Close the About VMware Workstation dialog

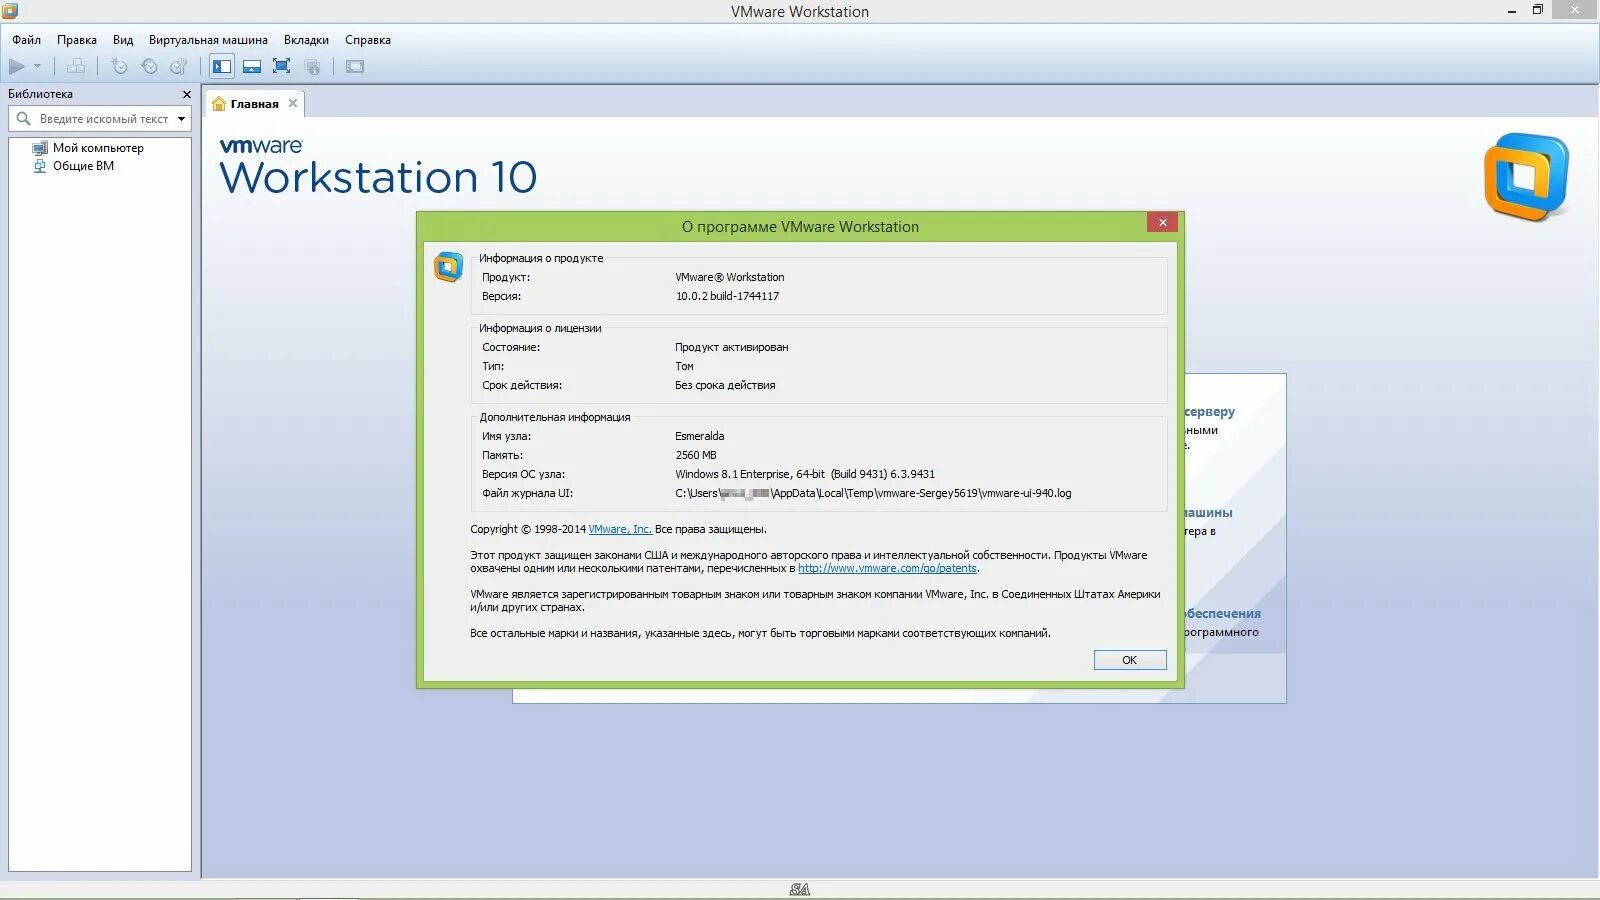1162,223
